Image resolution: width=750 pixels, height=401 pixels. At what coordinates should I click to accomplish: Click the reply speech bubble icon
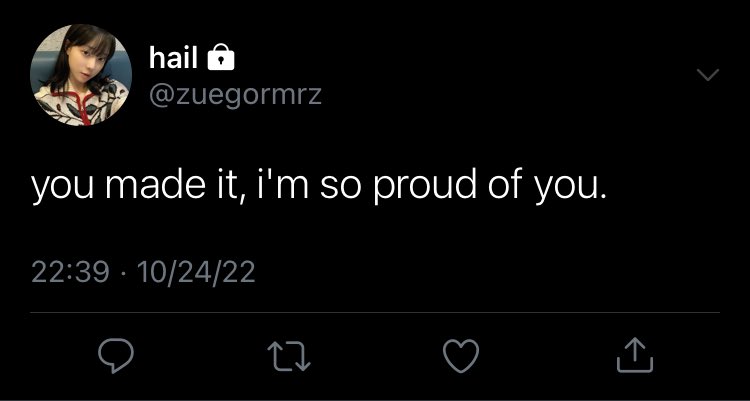pyautogui.click(x=116, y=356)
